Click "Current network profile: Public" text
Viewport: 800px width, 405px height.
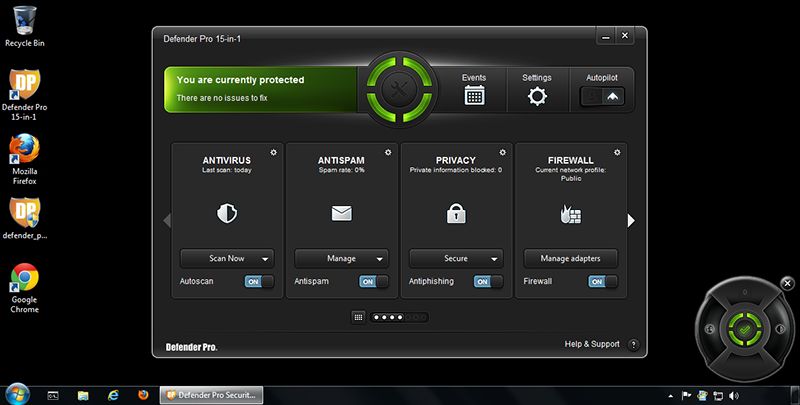tap(570, 174)
